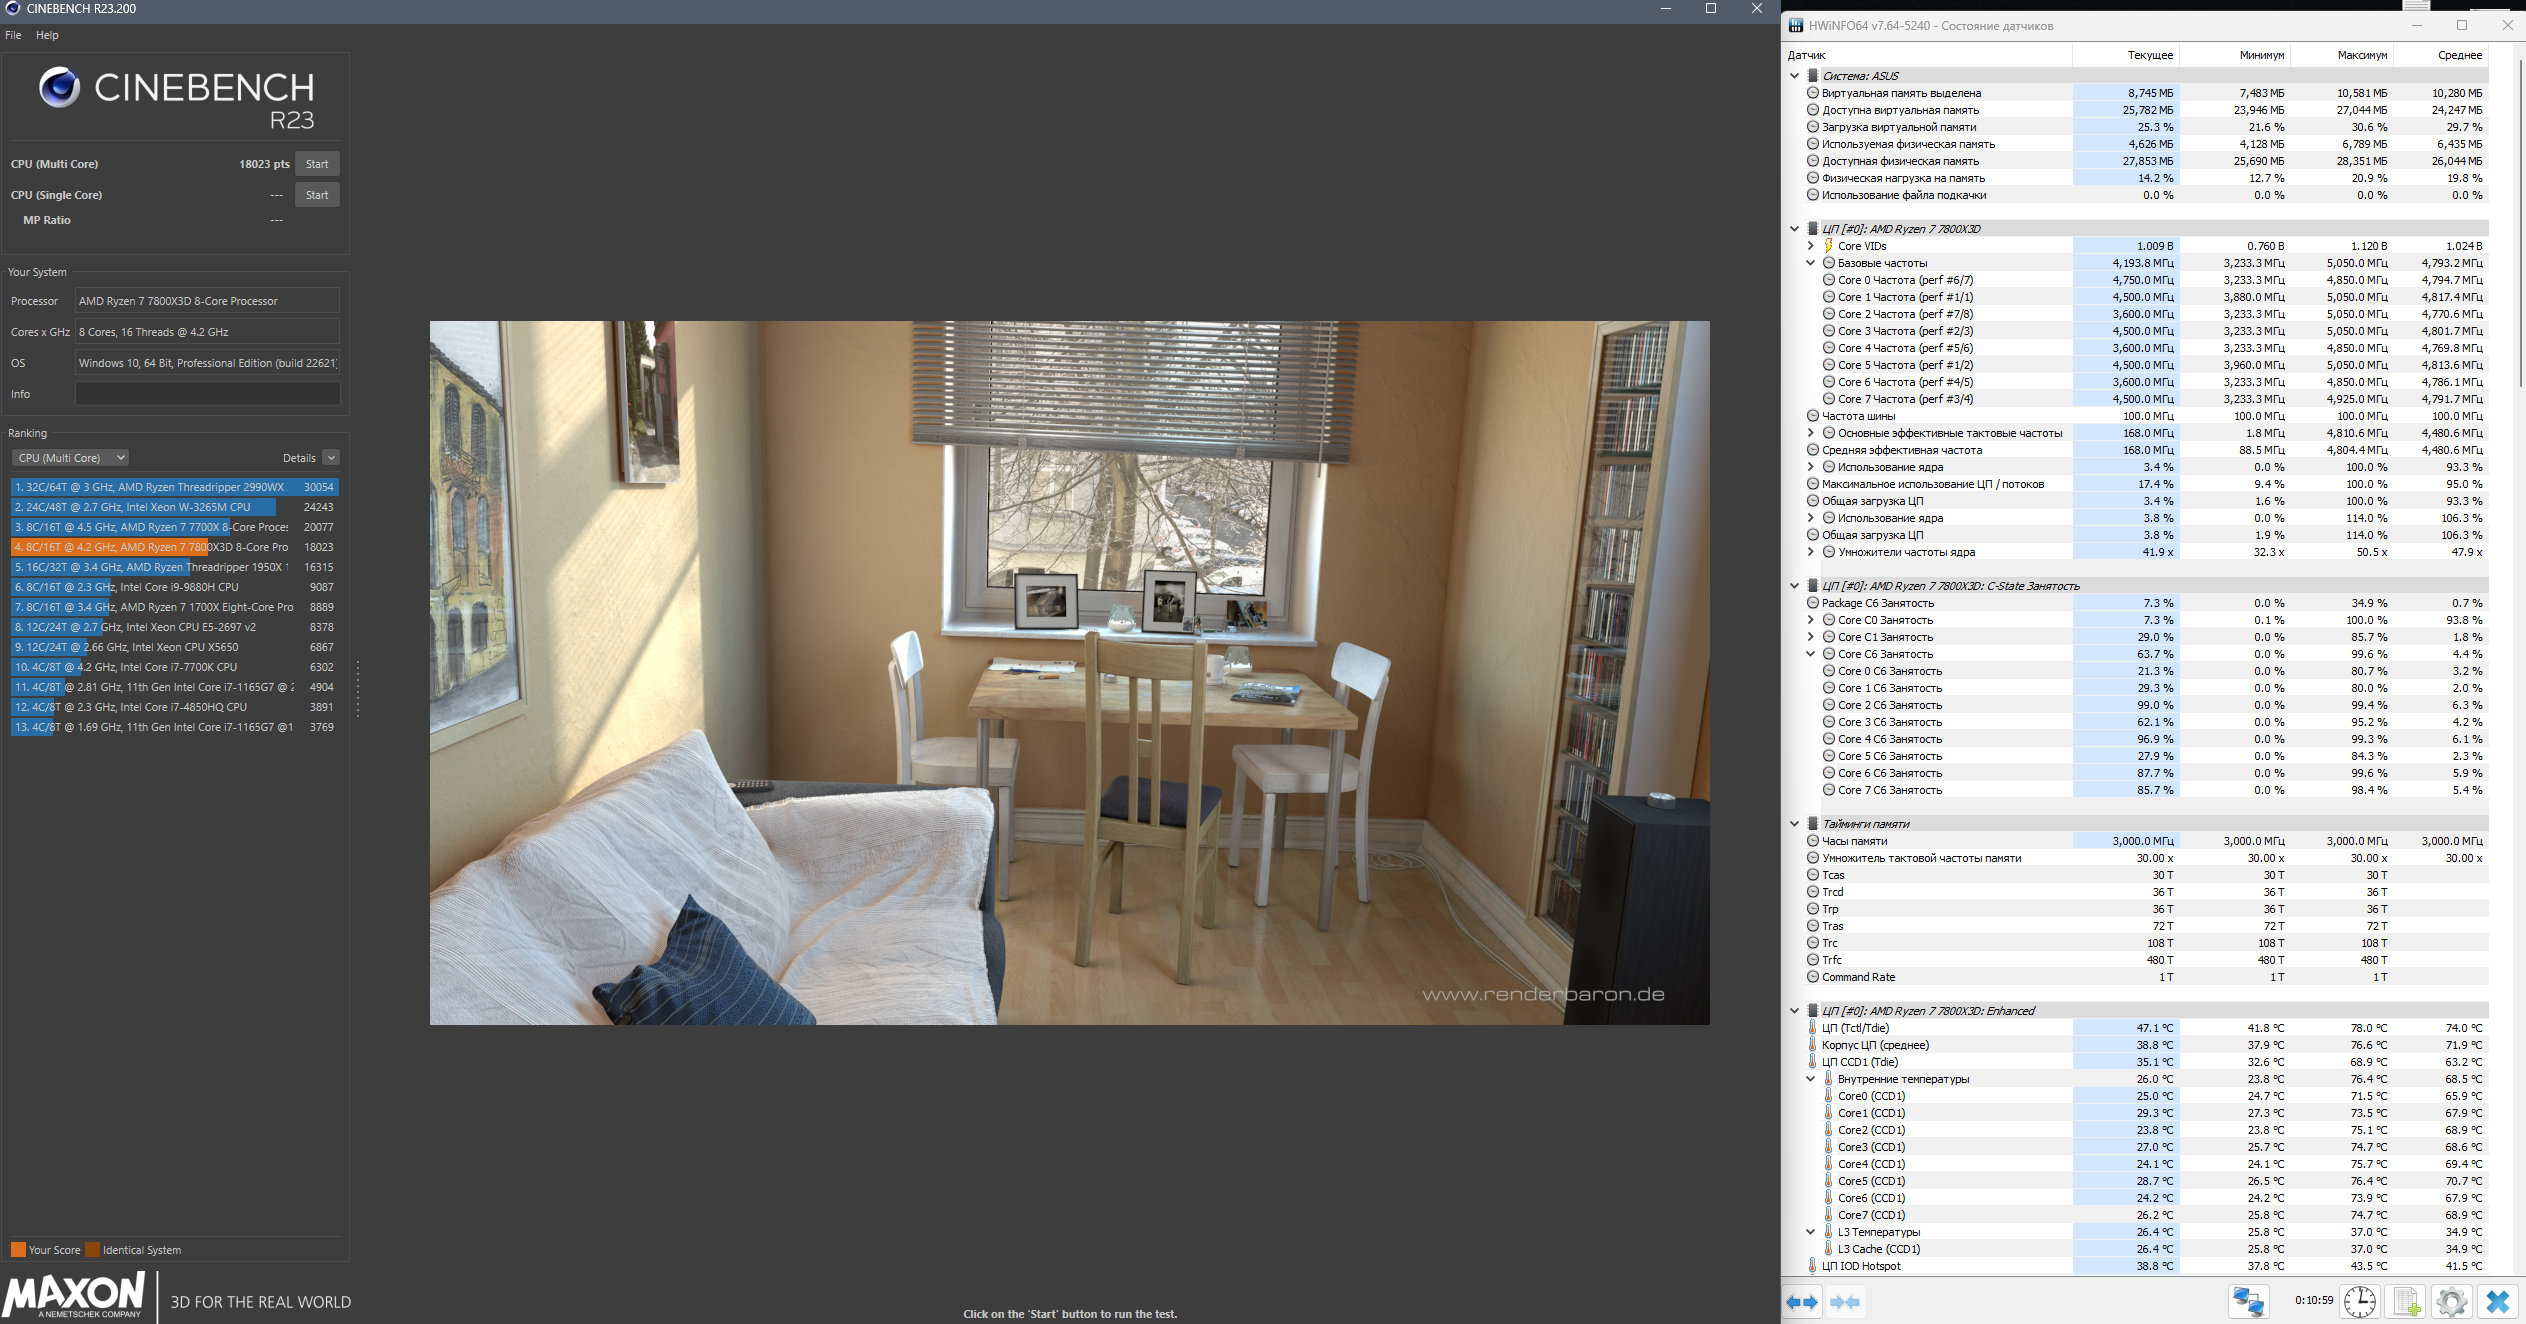2526x1324 pixels.
Task: Expand the Core VIDs row
Action: [1810, 246]
